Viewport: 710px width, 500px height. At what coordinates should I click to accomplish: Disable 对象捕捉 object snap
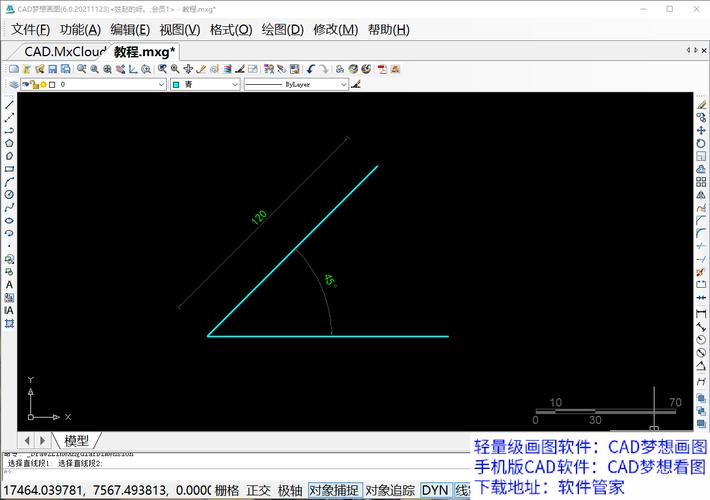click(x=333, y=490)
